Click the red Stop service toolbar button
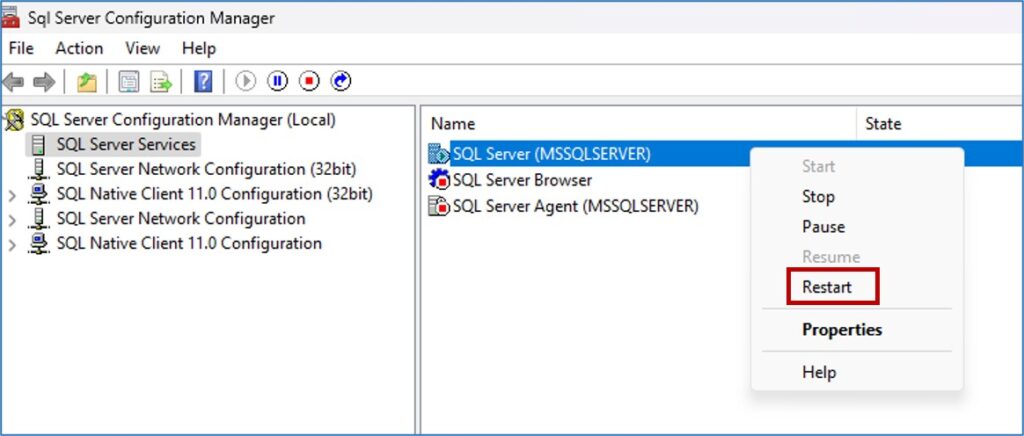1024x436 pixels. point(309,81)
